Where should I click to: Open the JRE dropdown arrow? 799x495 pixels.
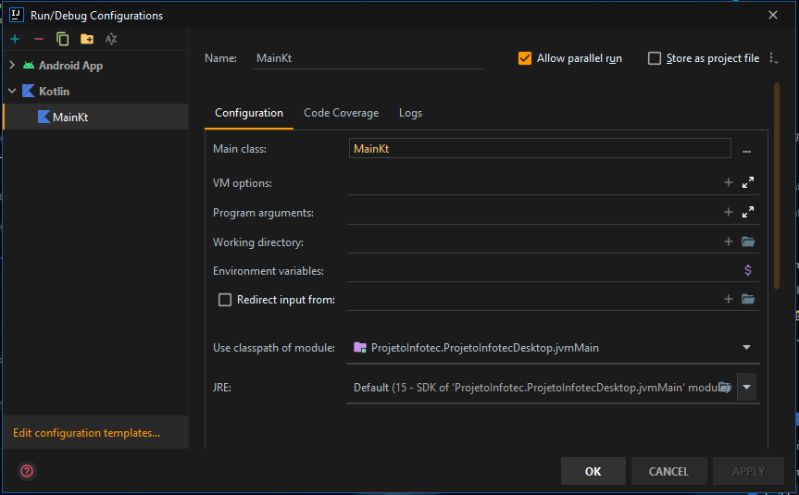[x=747, y=387]
